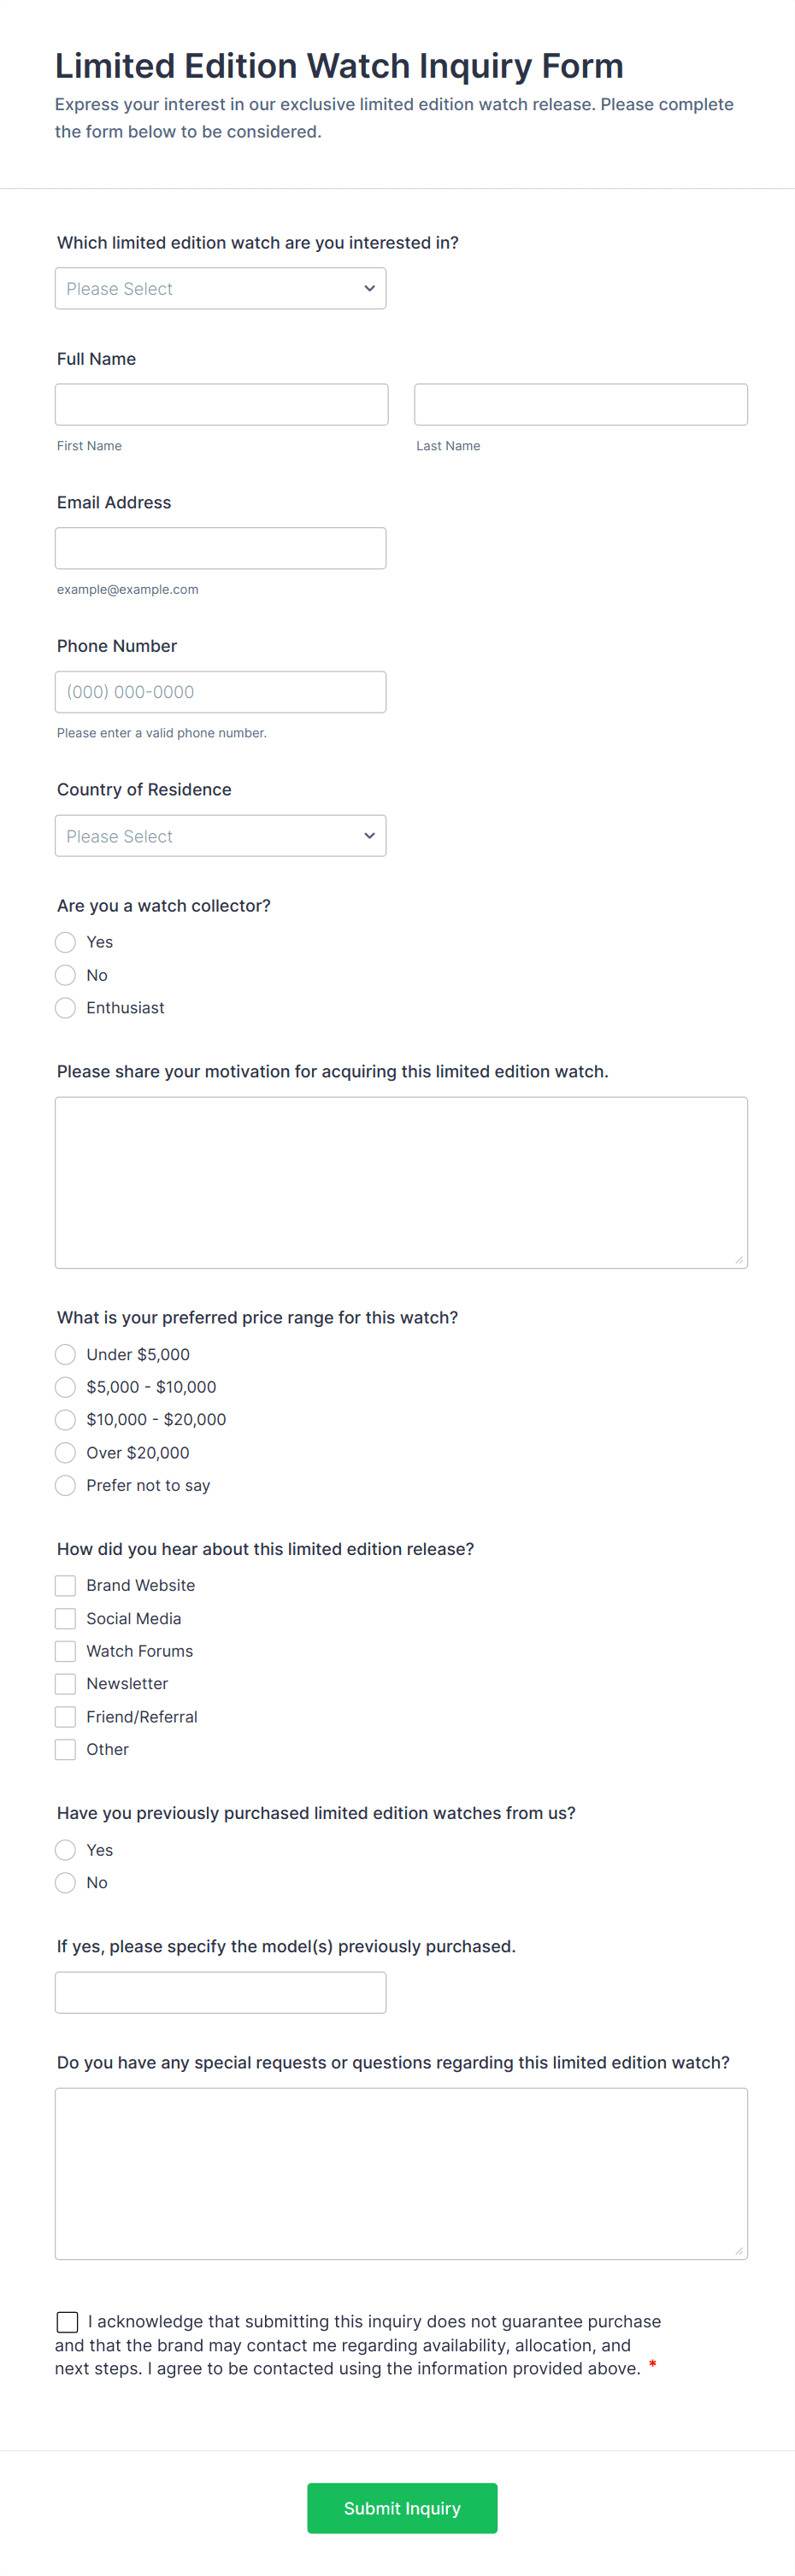Click the motivation text area

[401, 1181]
